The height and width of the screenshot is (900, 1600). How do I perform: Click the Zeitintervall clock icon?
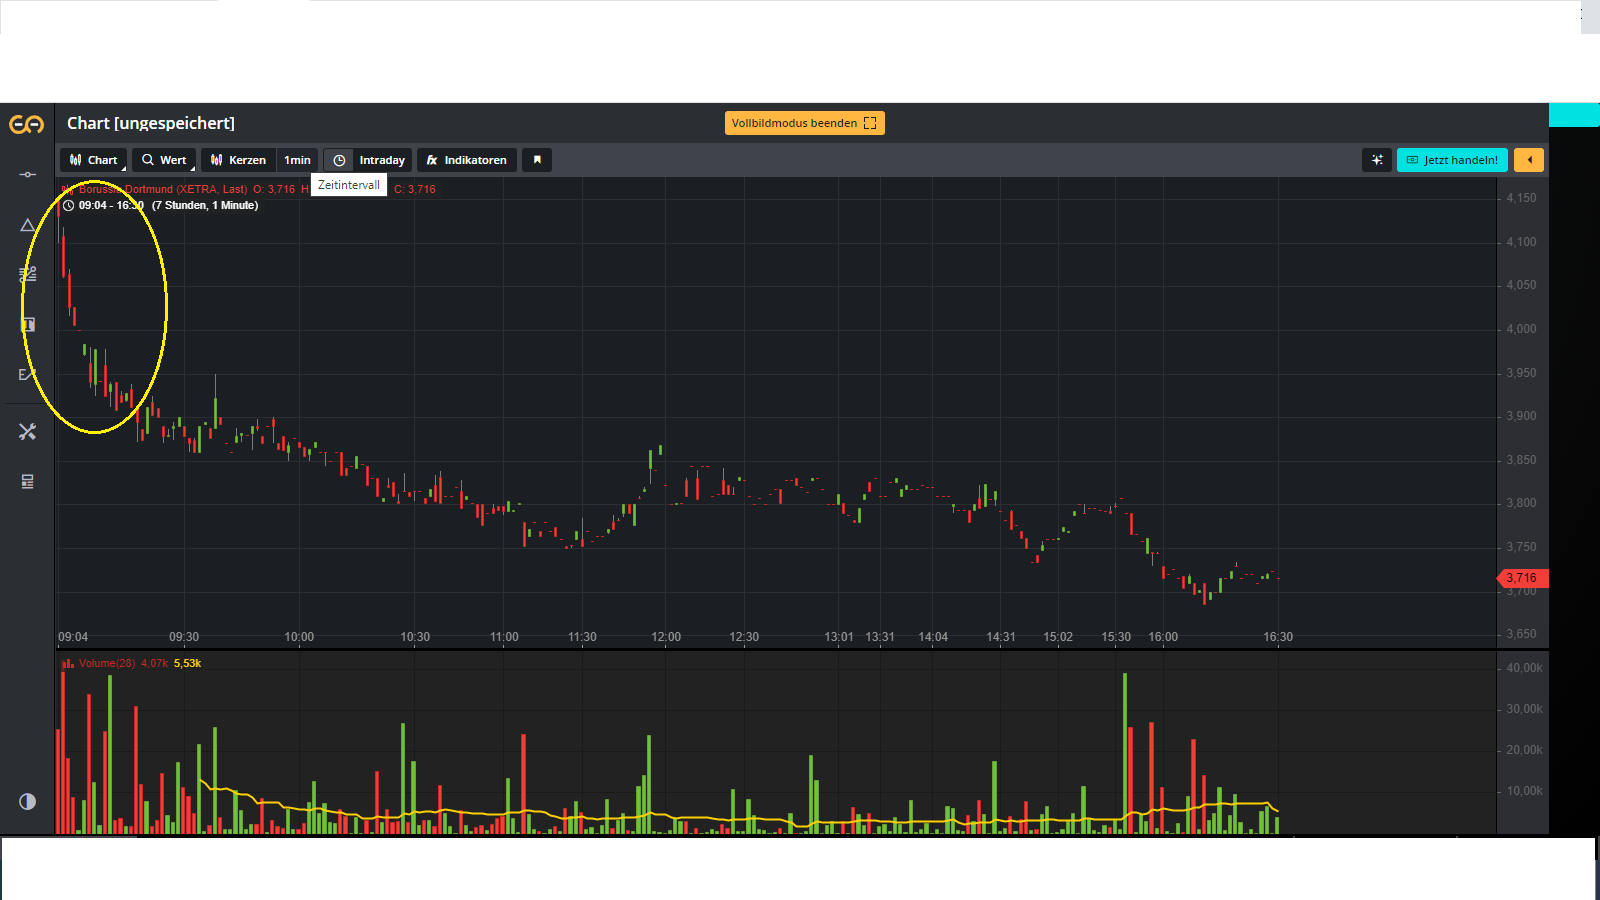(339, 160)
